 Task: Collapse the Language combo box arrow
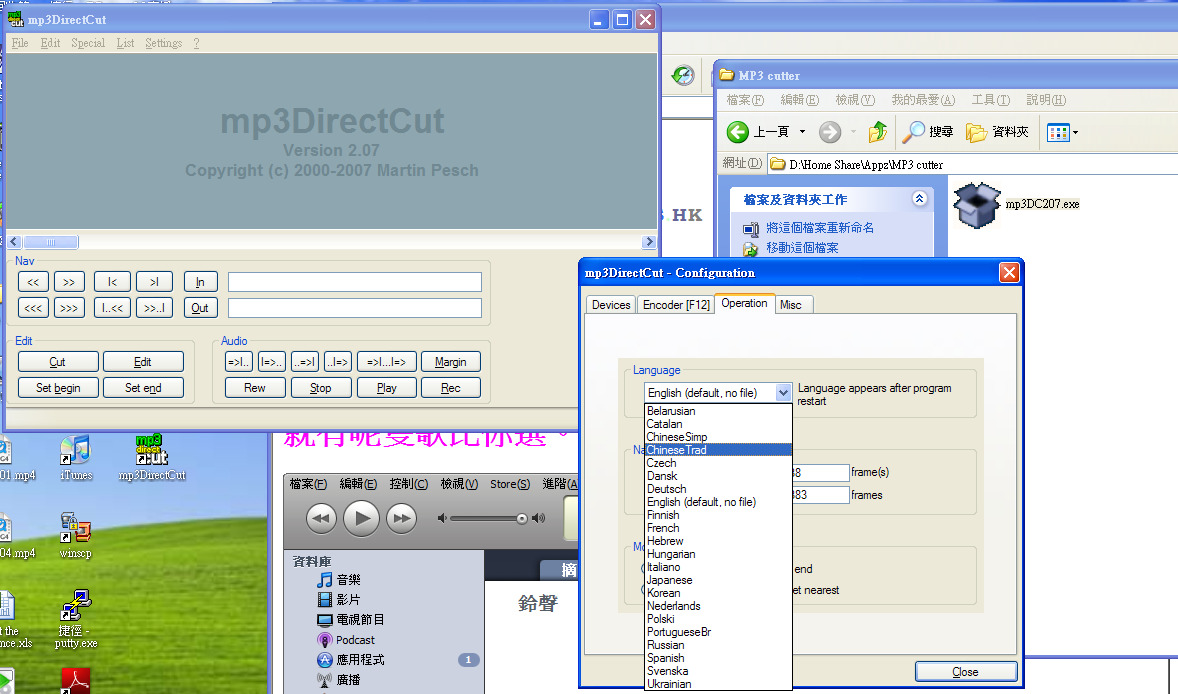click(783, 393)
